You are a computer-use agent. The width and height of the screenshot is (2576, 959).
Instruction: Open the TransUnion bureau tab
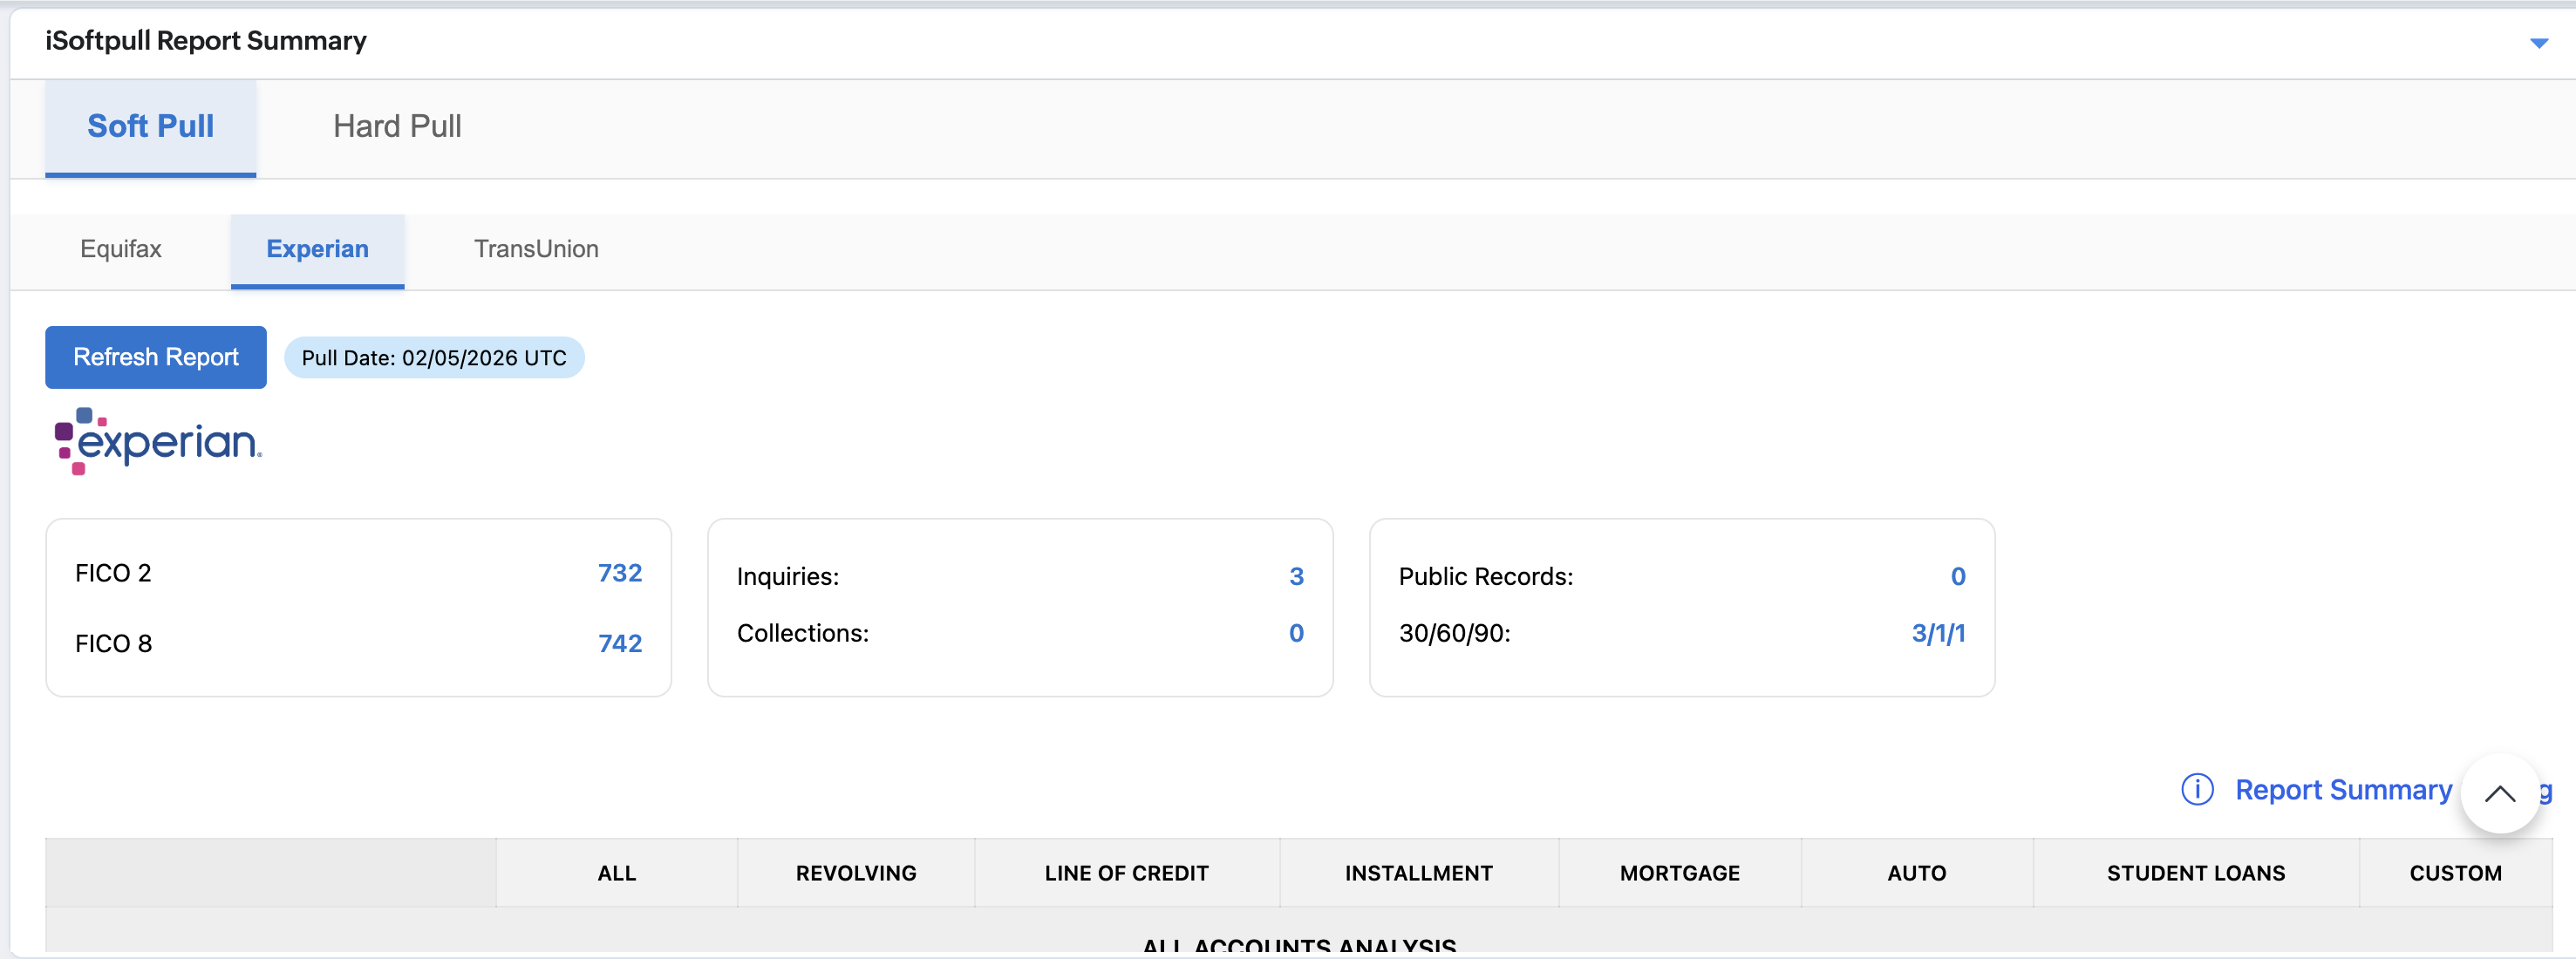pyautogui.click(x=536, y=249)
